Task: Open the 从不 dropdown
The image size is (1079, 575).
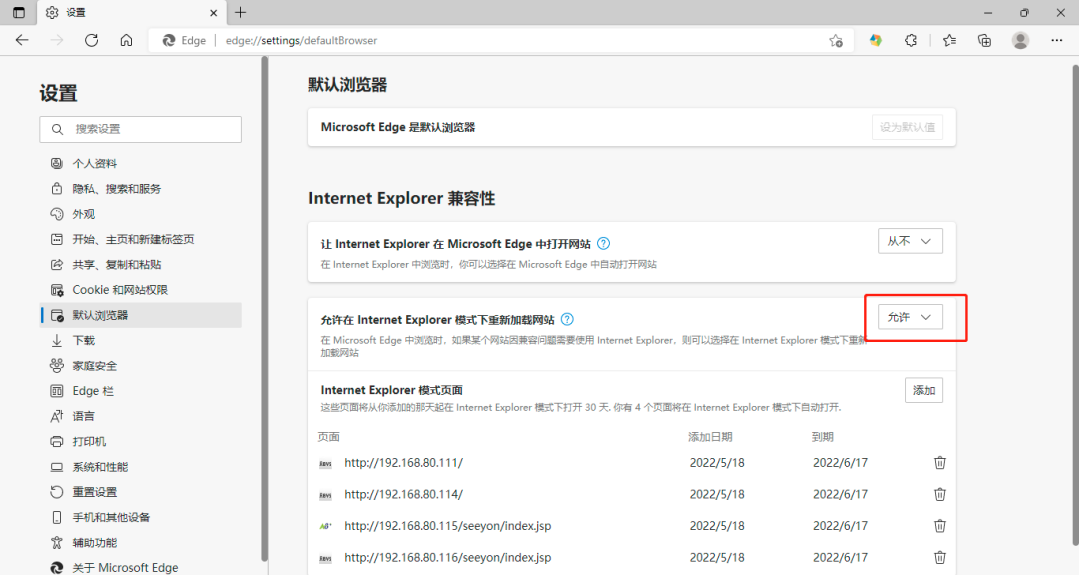Action: coord(910,241)
